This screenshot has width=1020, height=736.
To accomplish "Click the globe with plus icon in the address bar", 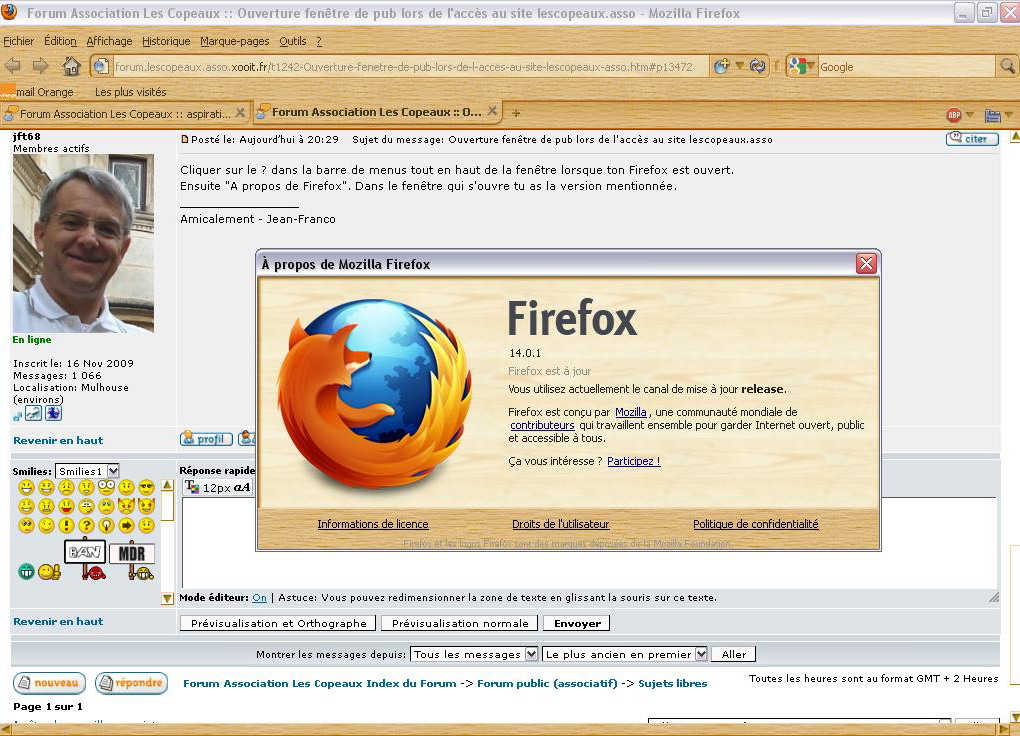I will 721,66.
